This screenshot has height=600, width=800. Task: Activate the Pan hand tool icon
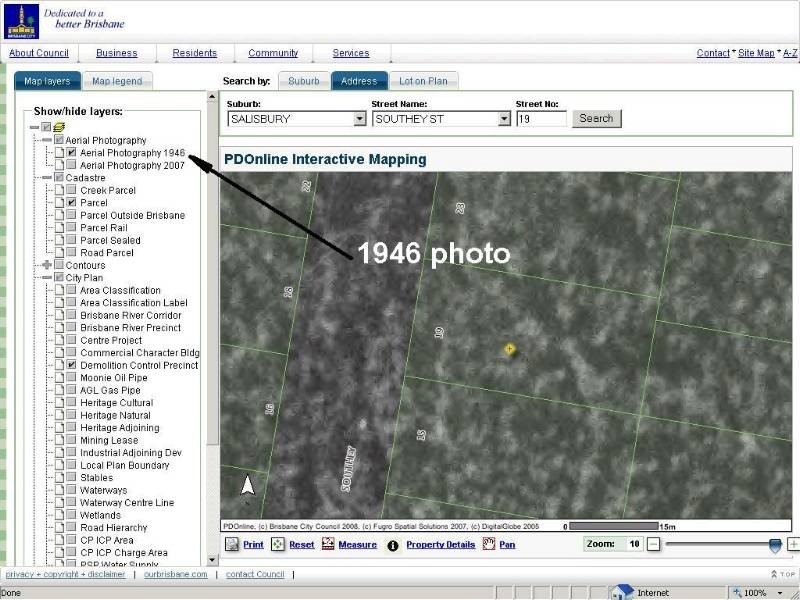pos(489,545)
